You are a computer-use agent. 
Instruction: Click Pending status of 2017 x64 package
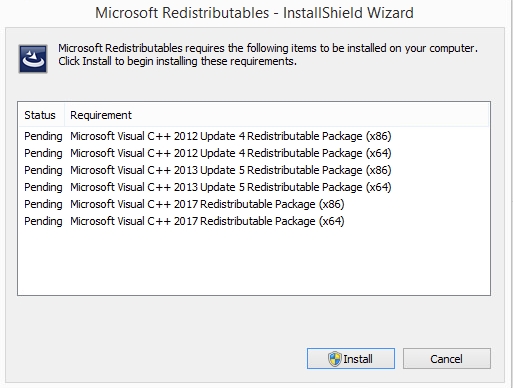[x=43, y=221]
